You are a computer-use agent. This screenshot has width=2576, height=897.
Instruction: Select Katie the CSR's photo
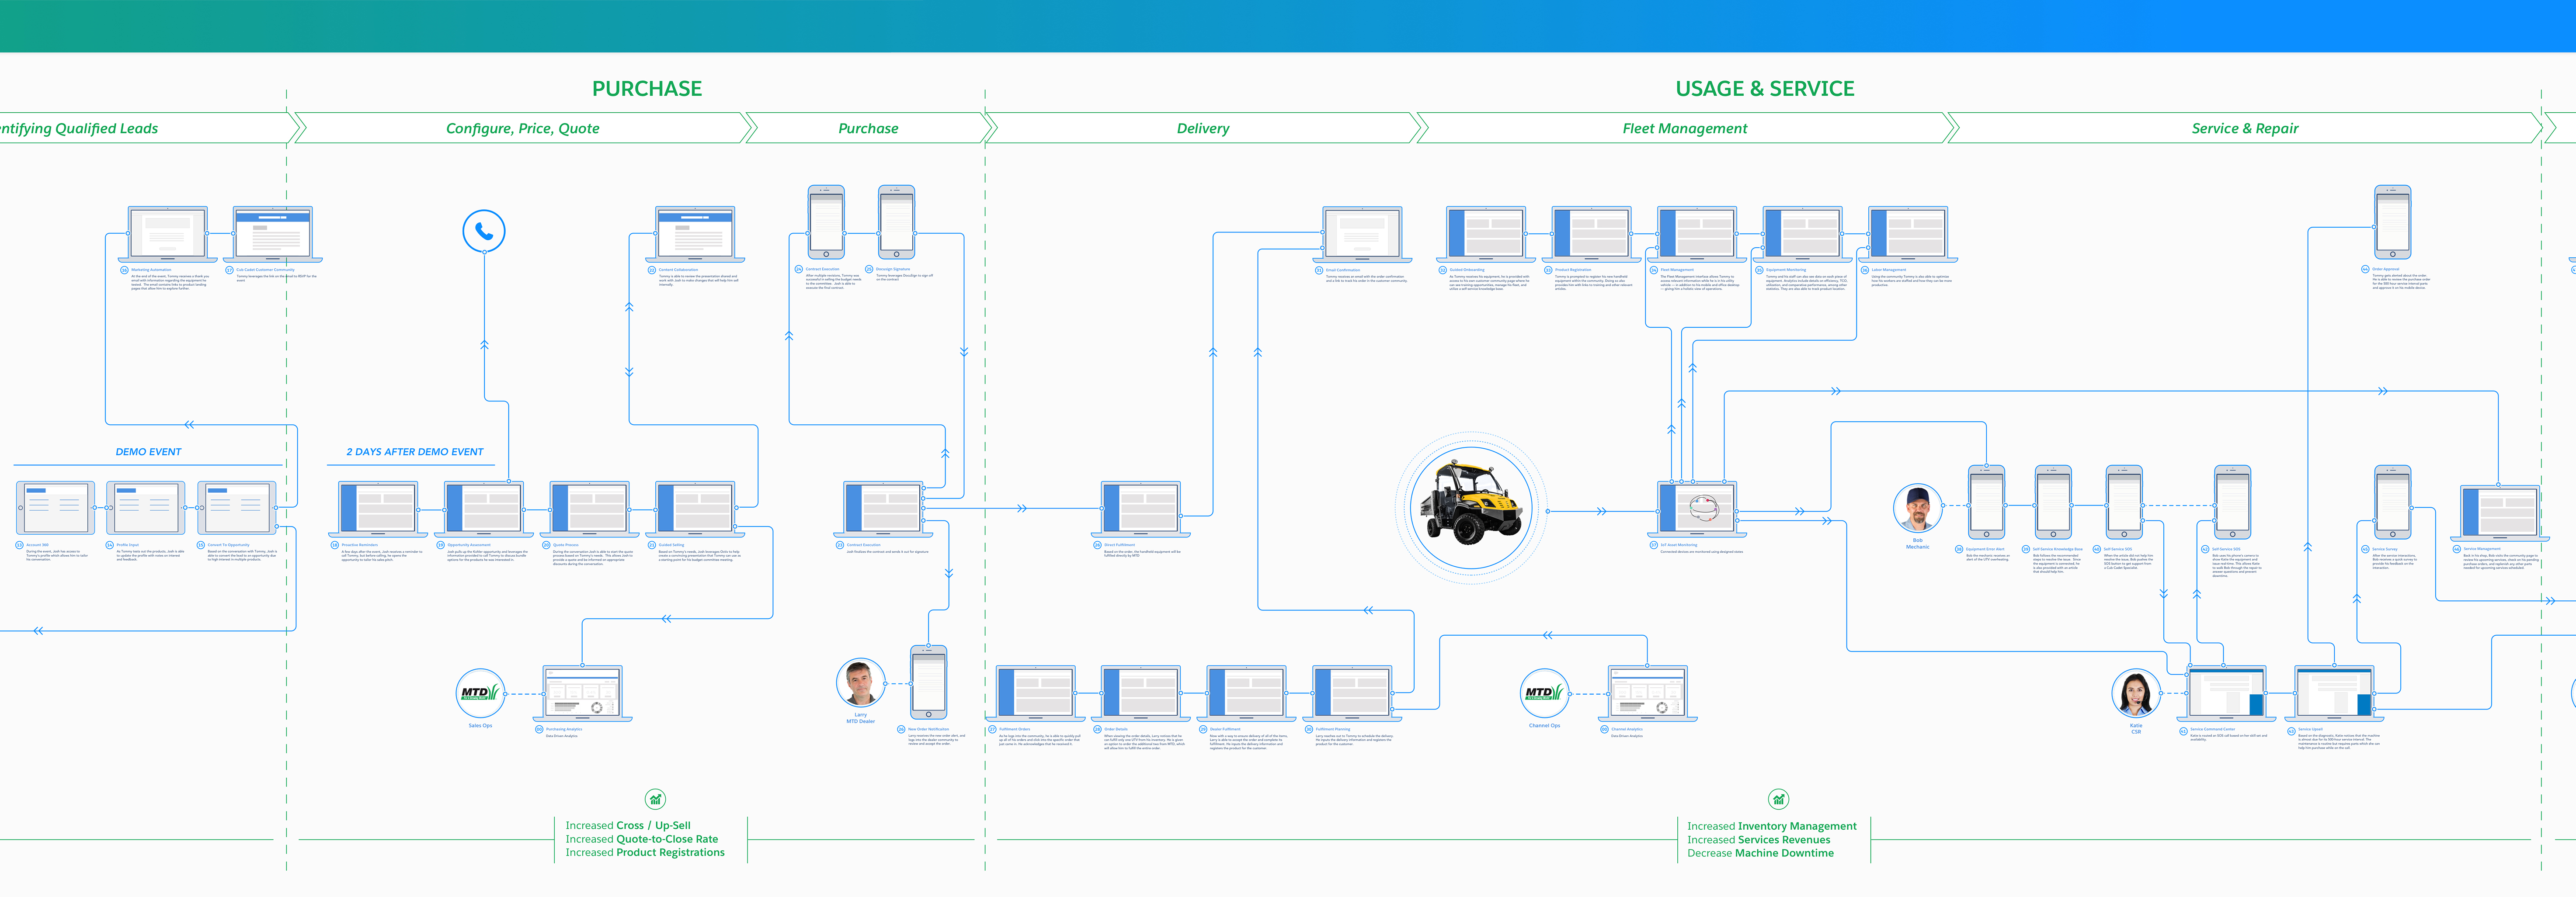coord(2136,694)
